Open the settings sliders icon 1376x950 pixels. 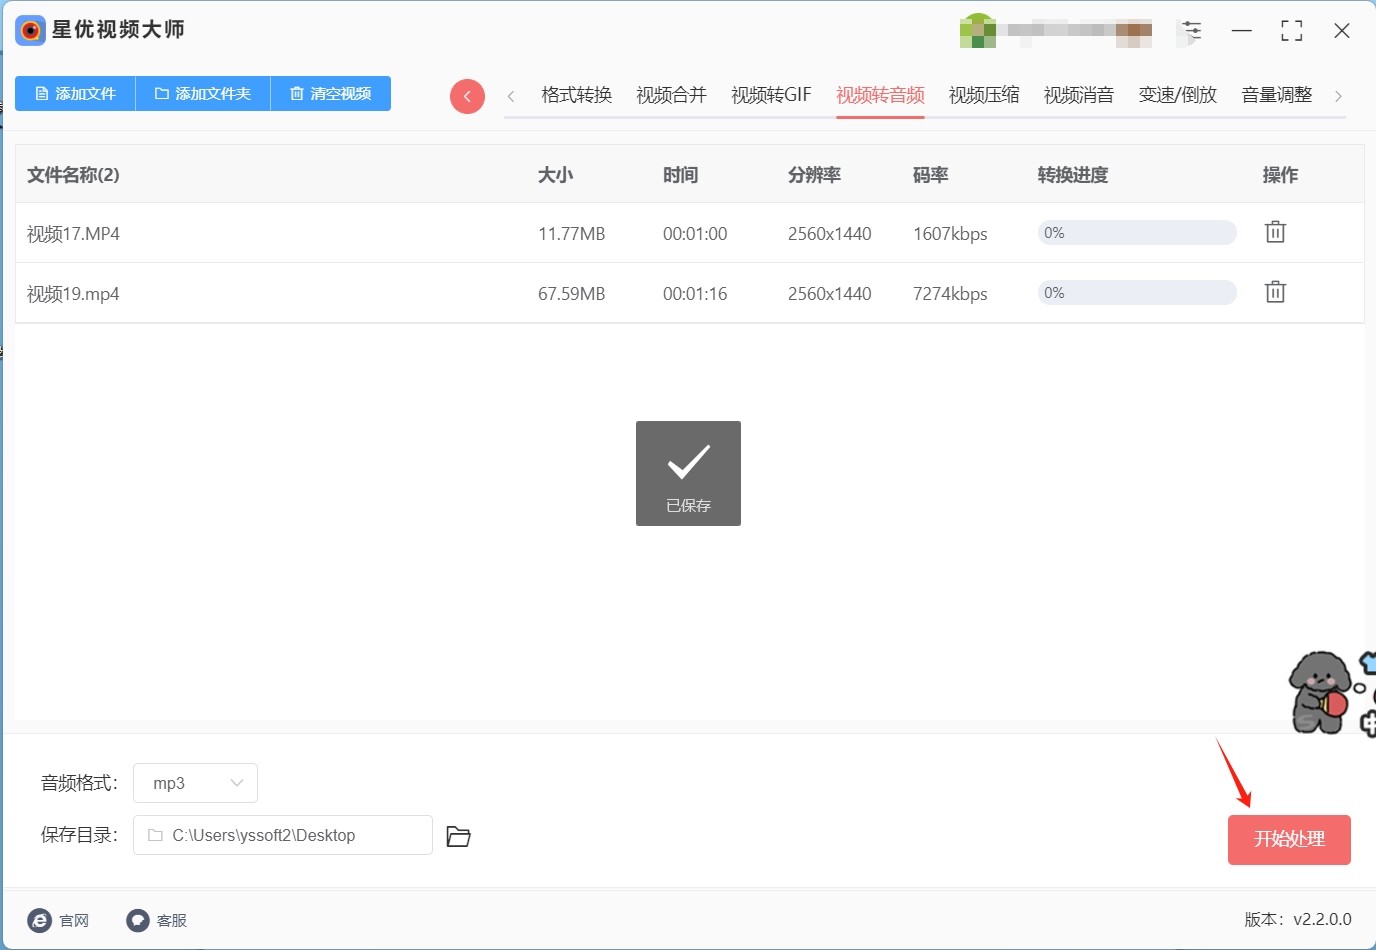1191,31
